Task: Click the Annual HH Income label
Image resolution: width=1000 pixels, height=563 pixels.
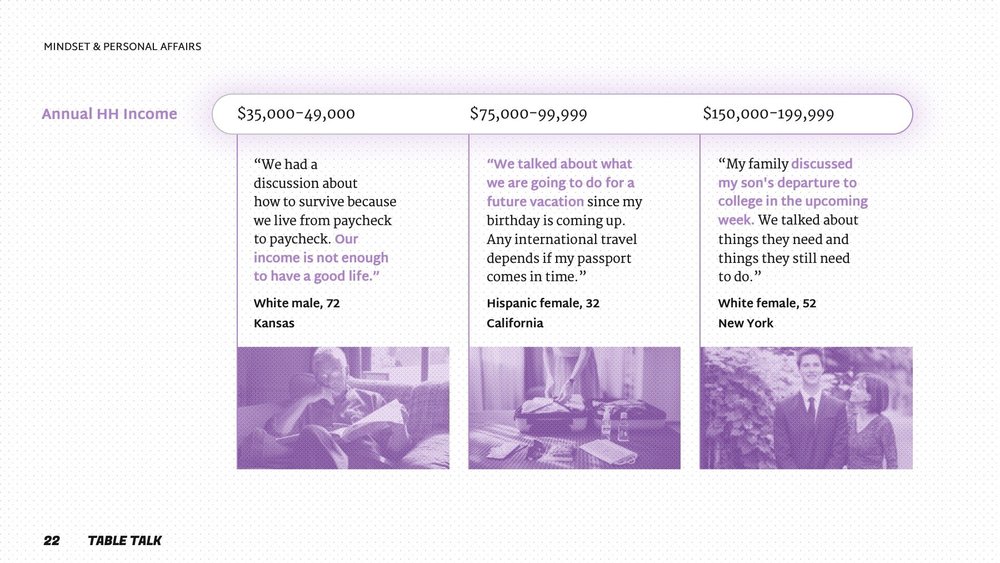Action: (x=109, y=114)
